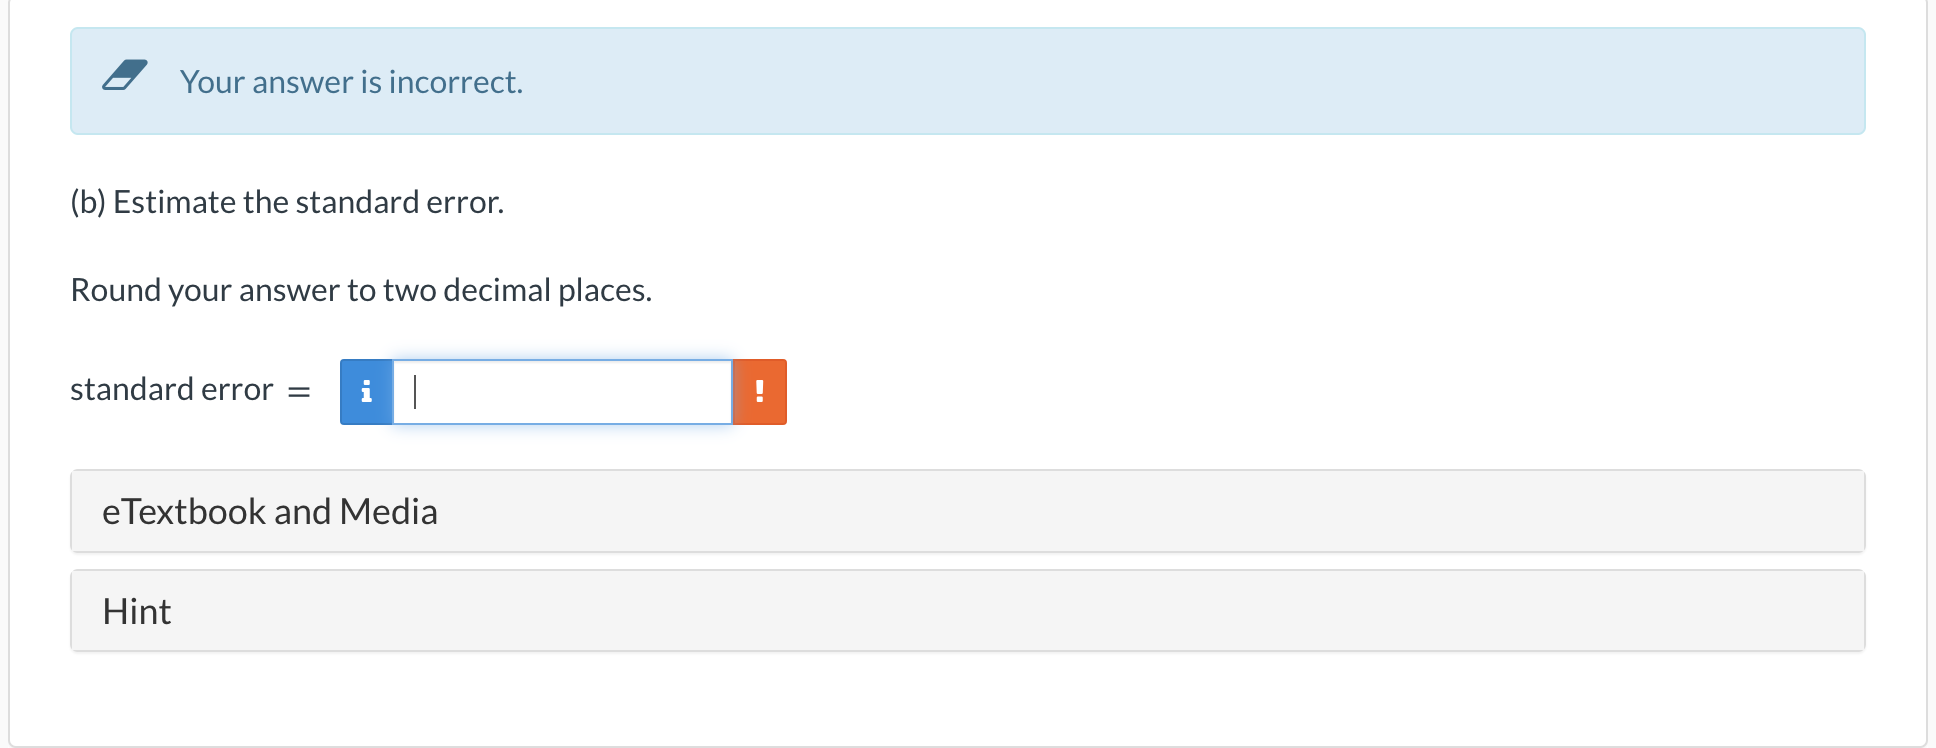
Task: Click the question text '(b) Estimate the standard error'
Action: click(x=287, y=202)
